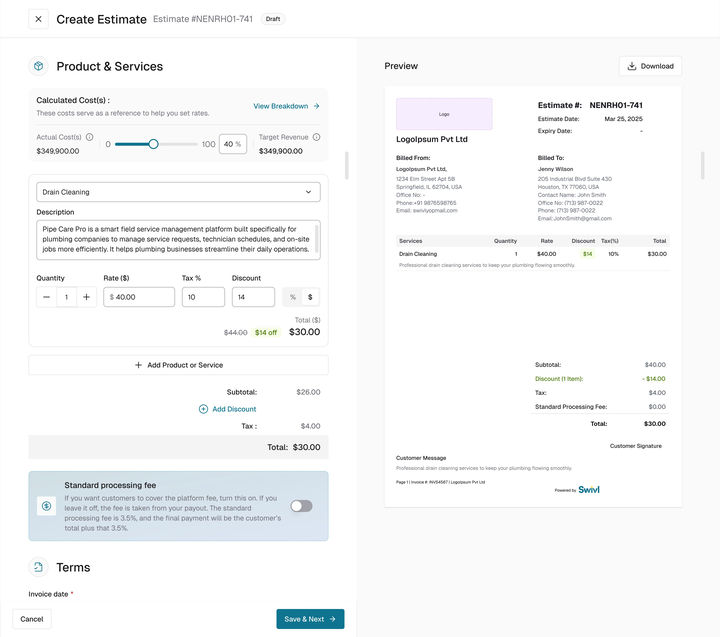Click into the Description text area
Image resolution: width=720 pixels, height=637 pixels.
(x=178, y=240)
